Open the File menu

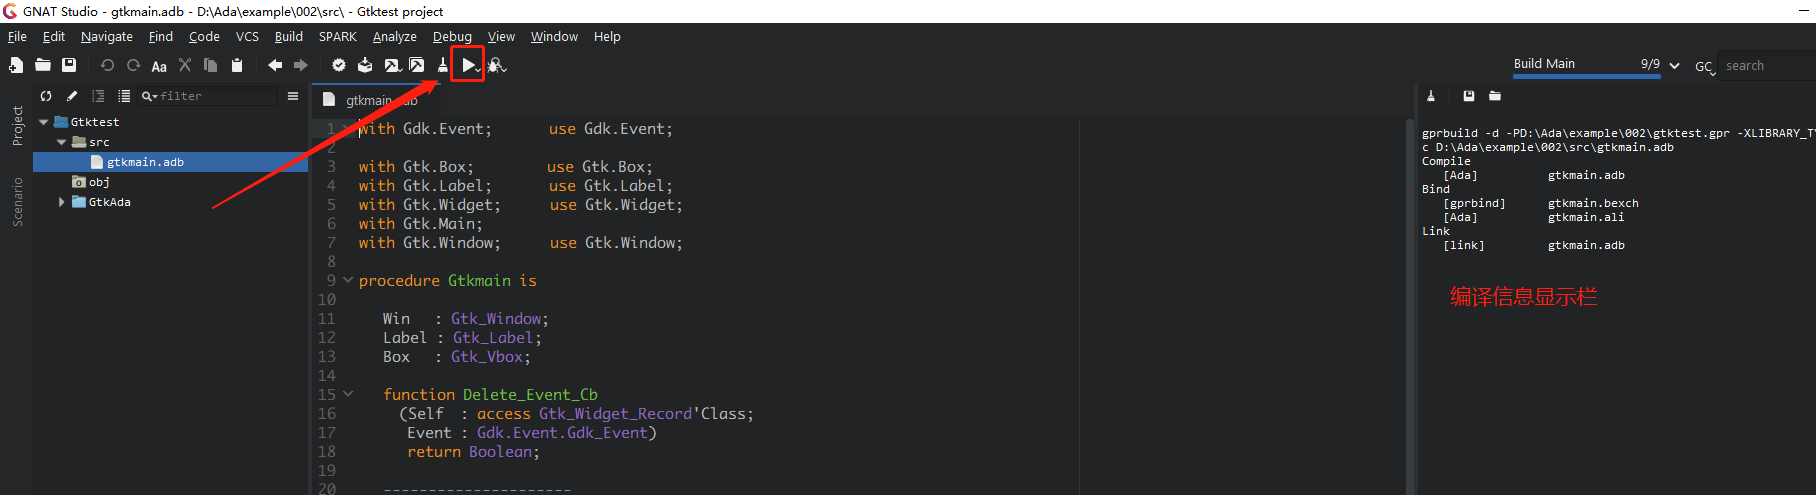(17, 36)
